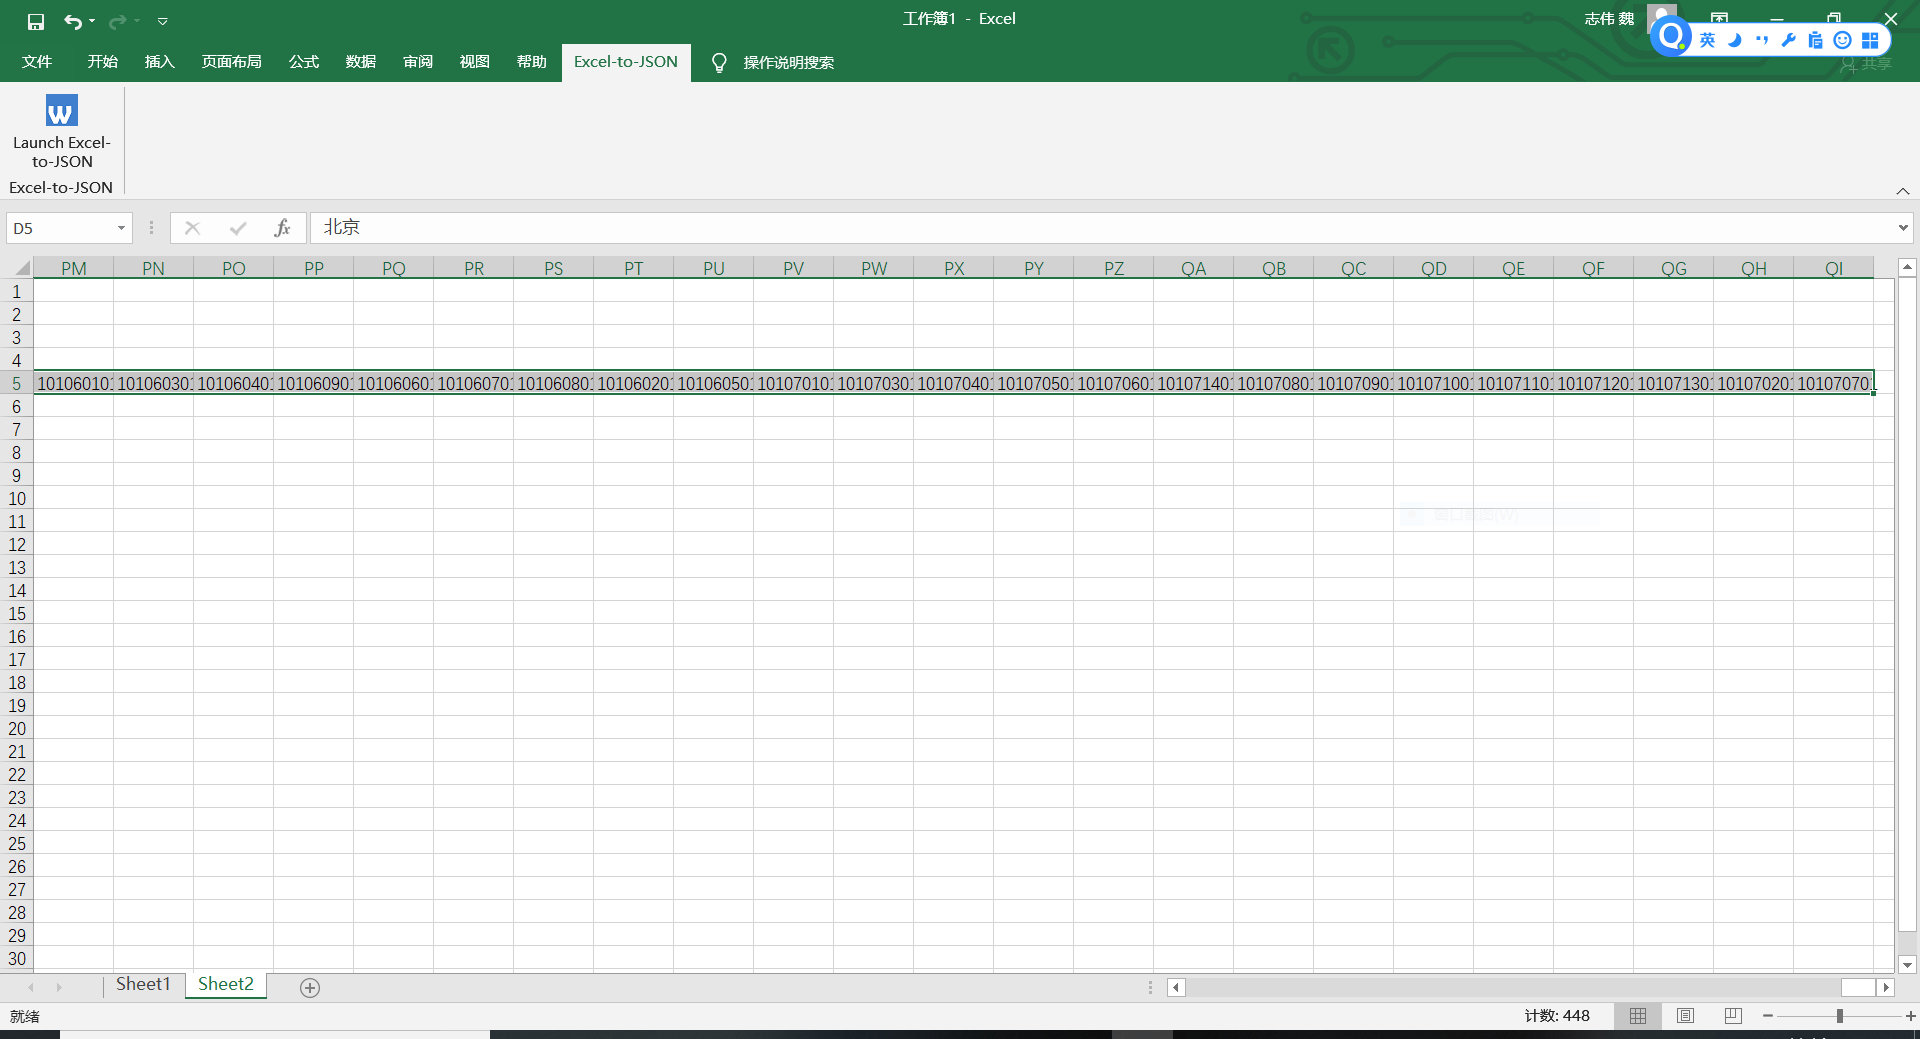Viewport: 1920px width, 1039px height.
Task: Click the lightbulb Tell Me icon
Action: pyautogui.click(x=718, y=63)
